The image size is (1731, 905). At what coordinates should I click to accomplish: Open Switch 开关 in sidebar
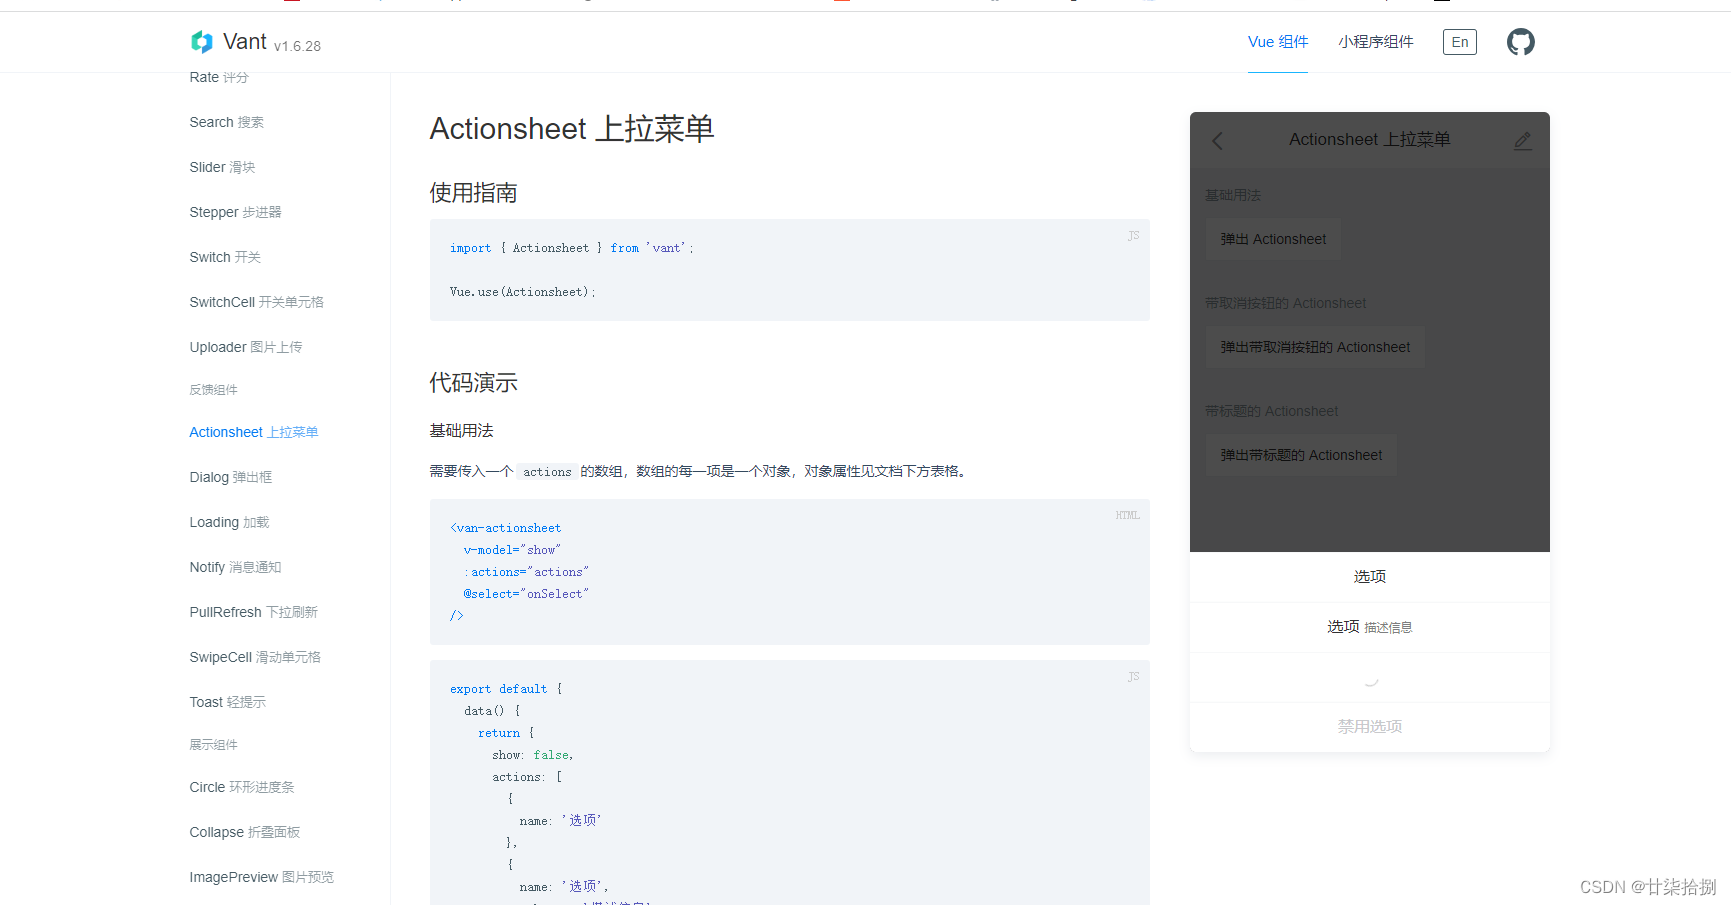click(225, 257)
